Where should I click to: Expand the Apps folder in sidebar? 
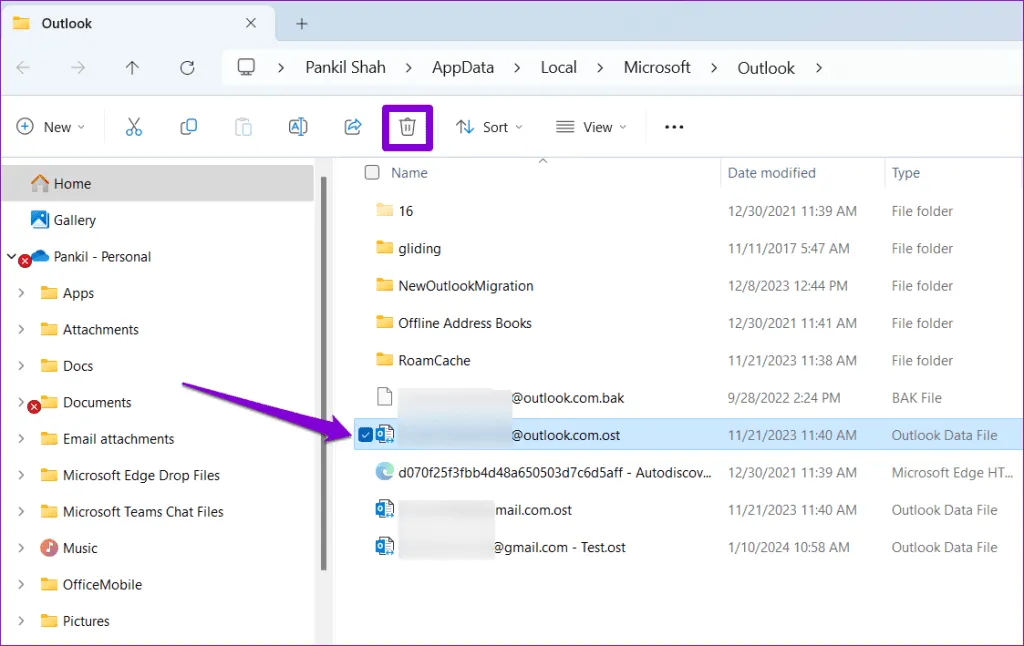pyautogui.click(x=22, y=293)
